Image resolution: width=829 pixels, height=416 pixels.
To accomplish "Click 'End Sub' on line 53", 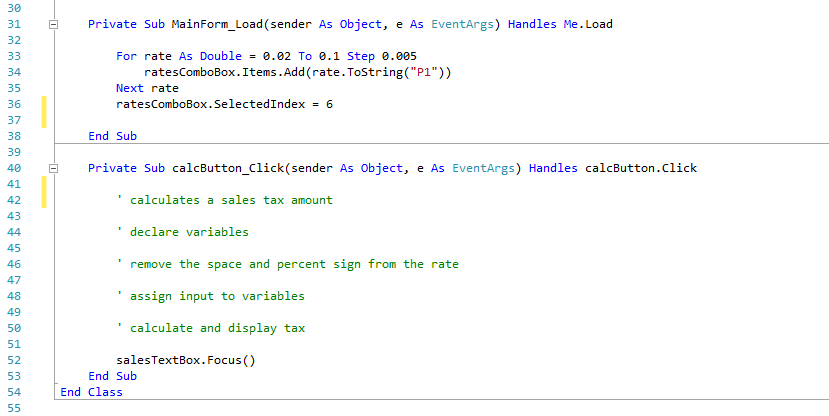I will click(112, 376).
